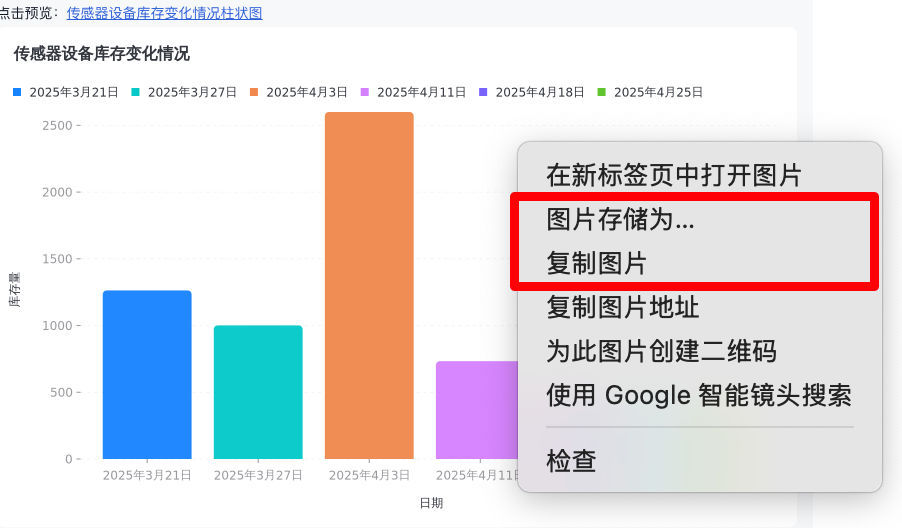Image resolution: width=902 pixels, height=528 pixels.
Task: Click the legend label 2025年4月25日
Action: 659,92
